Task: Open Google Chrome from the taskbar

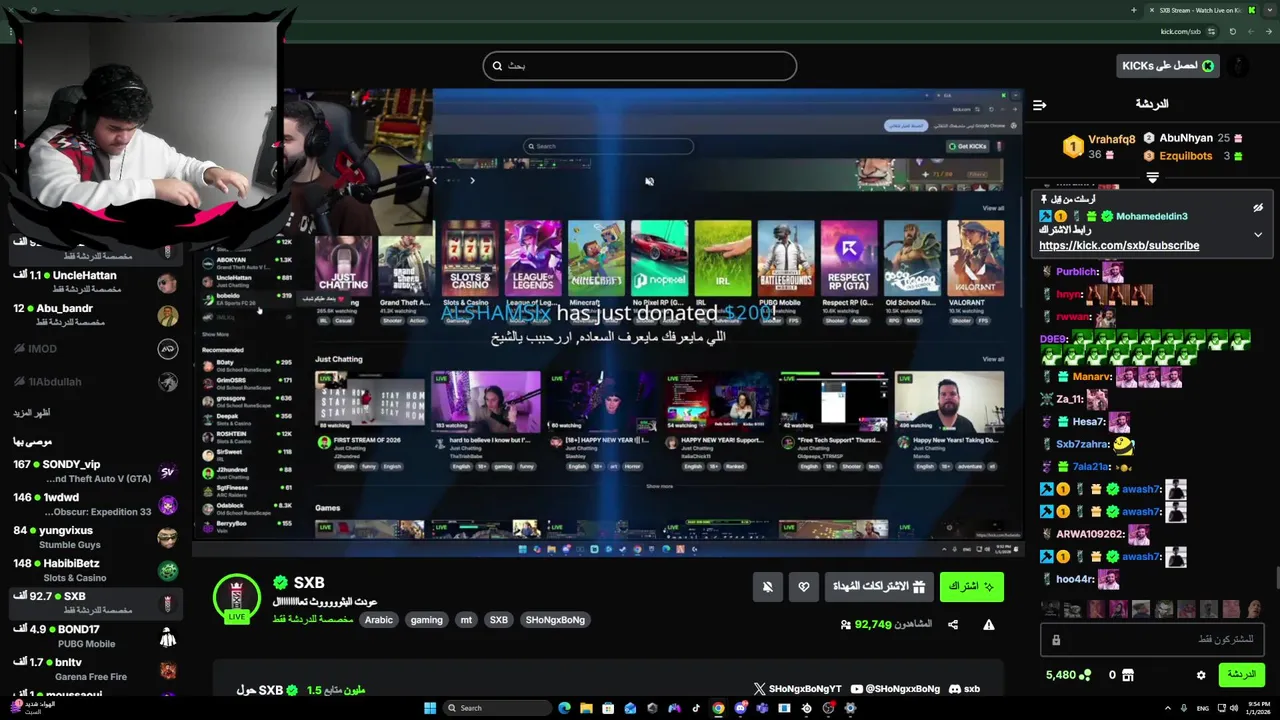Action: point(718,708)
